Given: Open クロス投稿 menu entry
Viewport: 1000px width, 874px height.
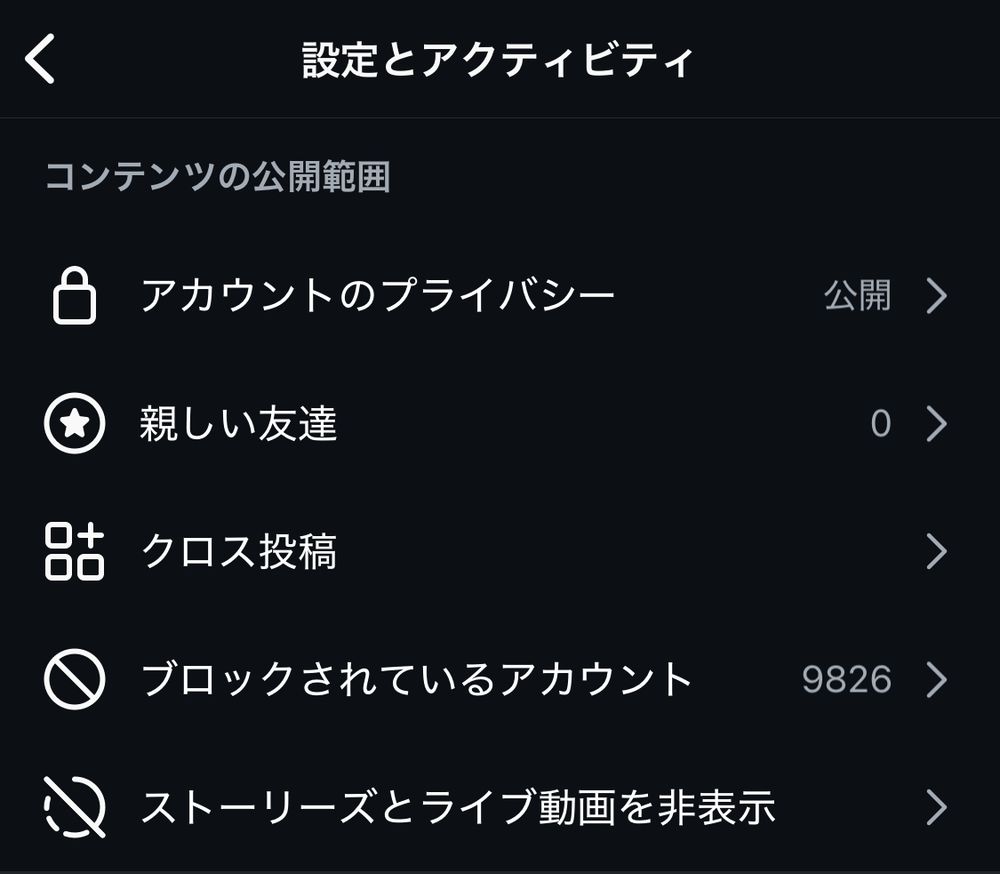Looking at the screenshot, I should [x=238, y=551].
